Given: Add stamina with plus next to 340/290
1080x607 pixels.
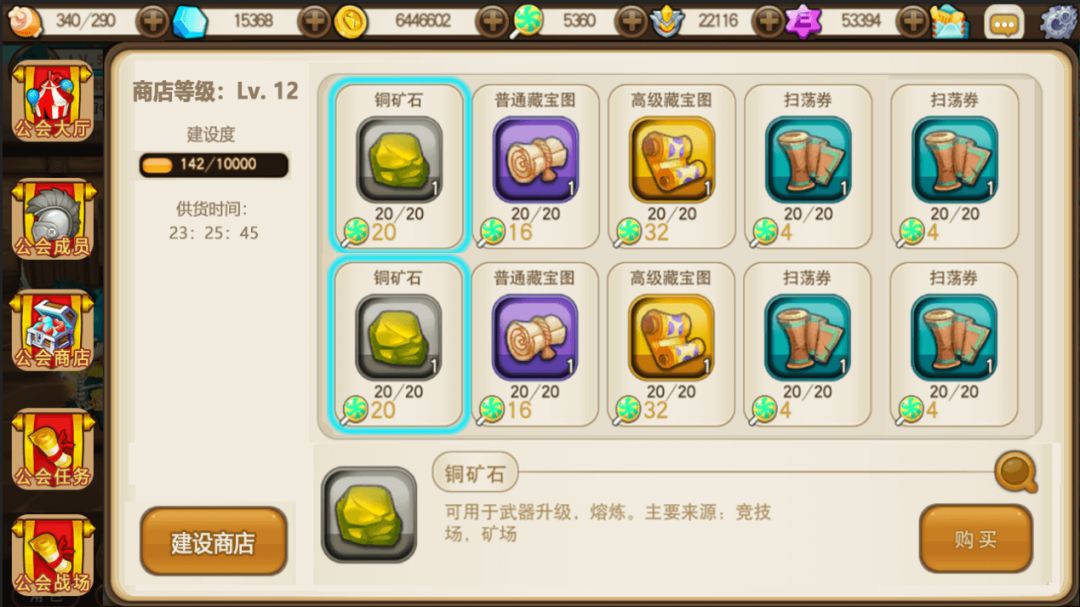Looking at the screenshot, I should (x=152, y=22).
